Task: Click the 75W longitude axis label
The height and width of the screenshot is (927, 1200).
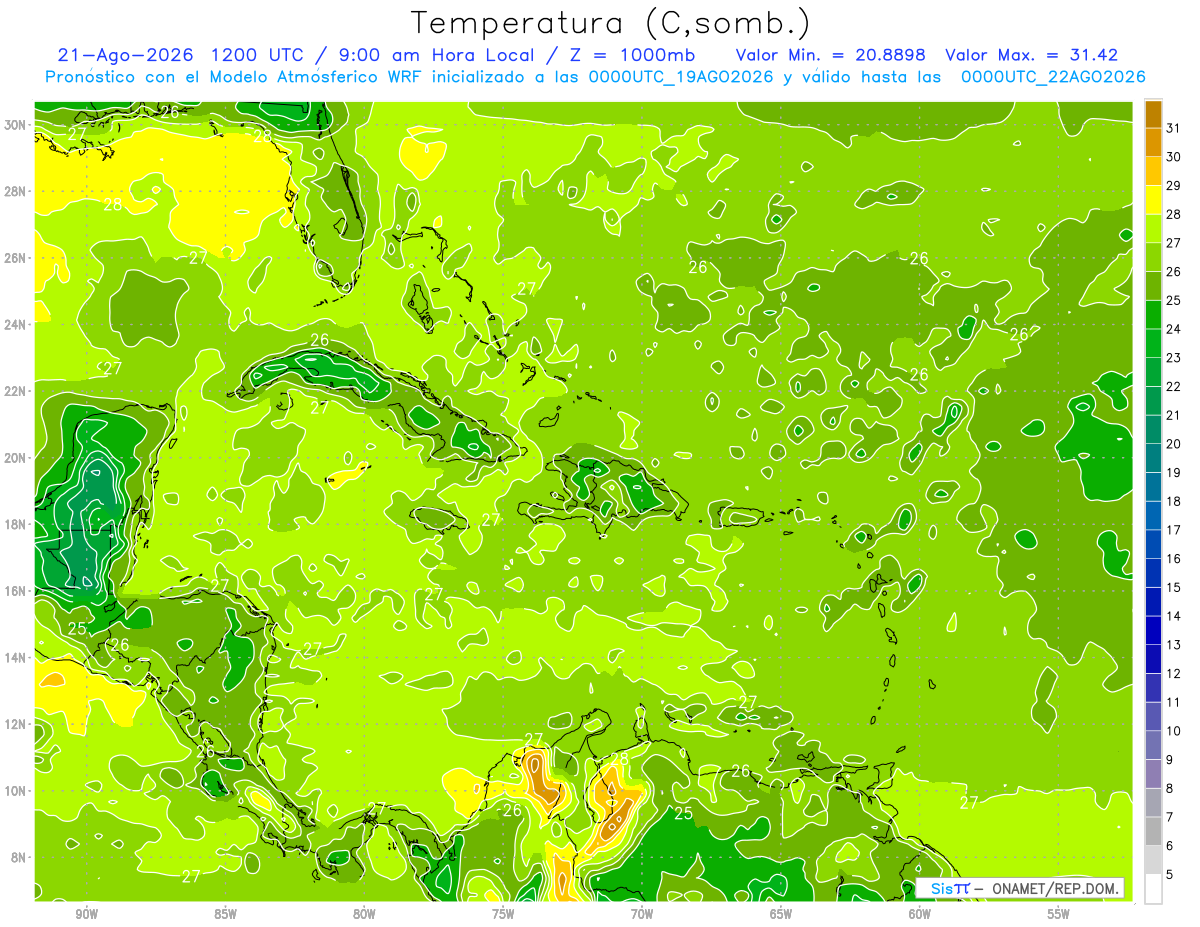Action: (x=503, y=914)
